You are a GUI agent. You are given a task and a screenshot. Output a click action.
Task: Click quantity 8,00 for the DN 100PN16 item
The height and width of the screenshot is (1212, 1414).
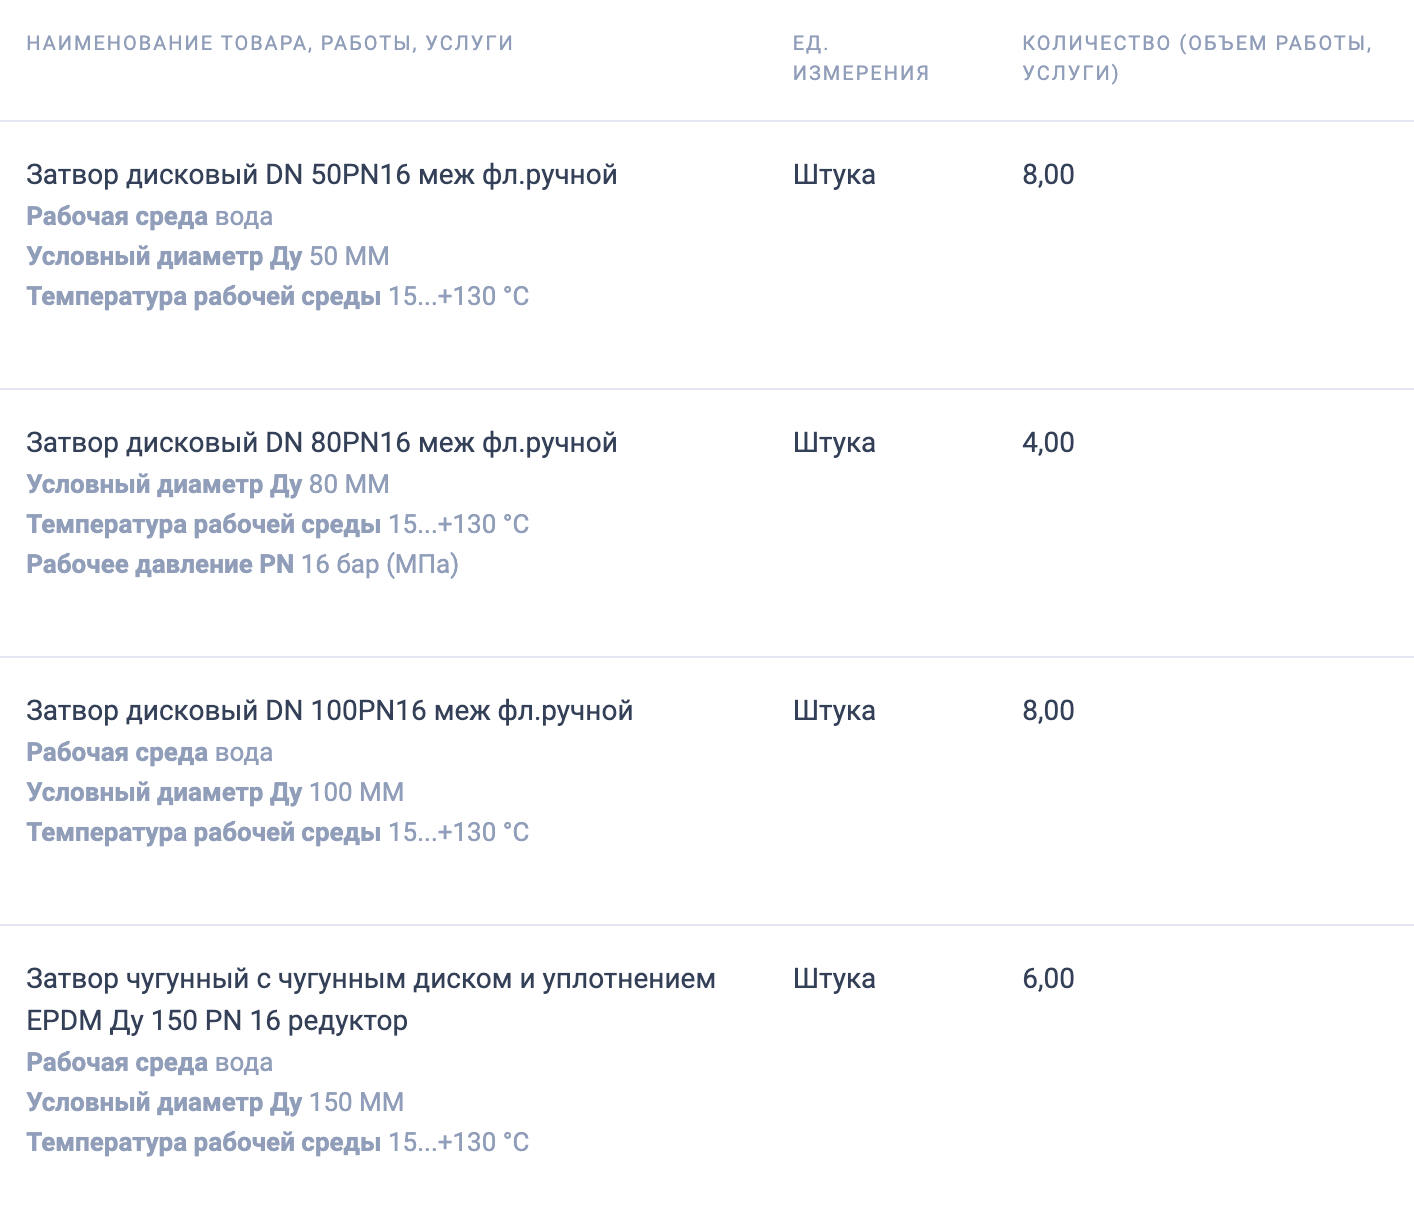[x=1048, y=711]
